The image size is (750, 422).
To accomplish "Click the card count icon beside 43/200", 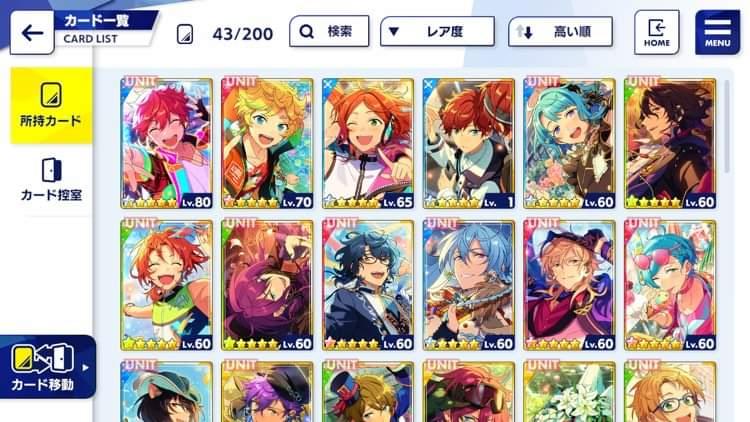I will tap(185, 34).
